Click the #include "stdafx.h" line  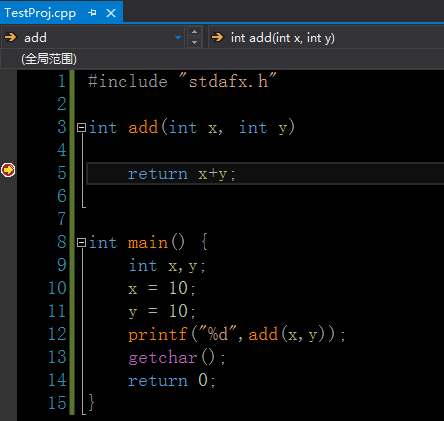pos(182,81)
